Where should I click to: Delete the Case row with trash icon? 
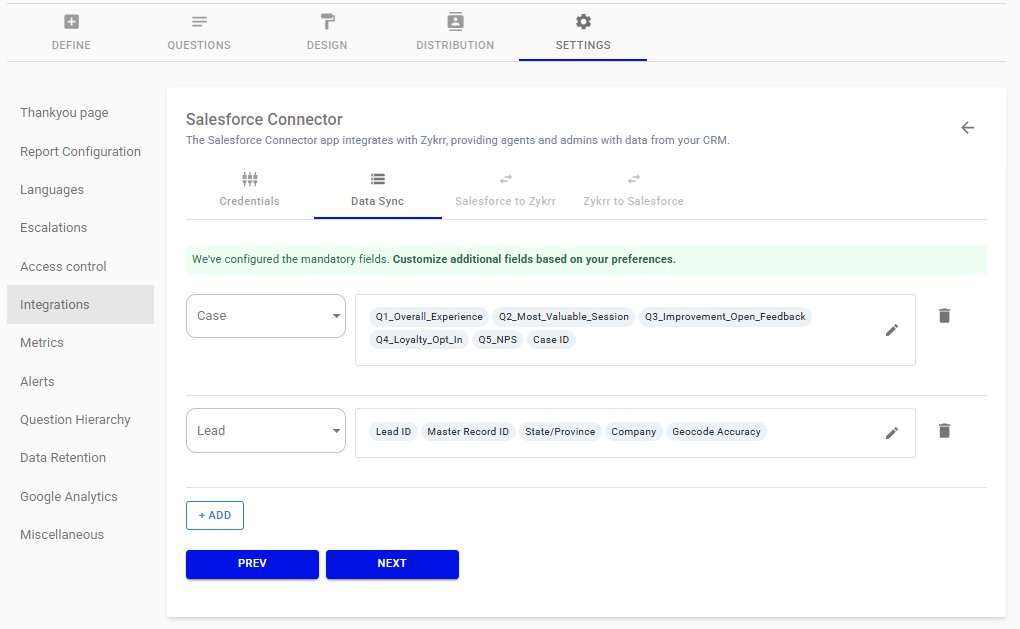(945, 315)
